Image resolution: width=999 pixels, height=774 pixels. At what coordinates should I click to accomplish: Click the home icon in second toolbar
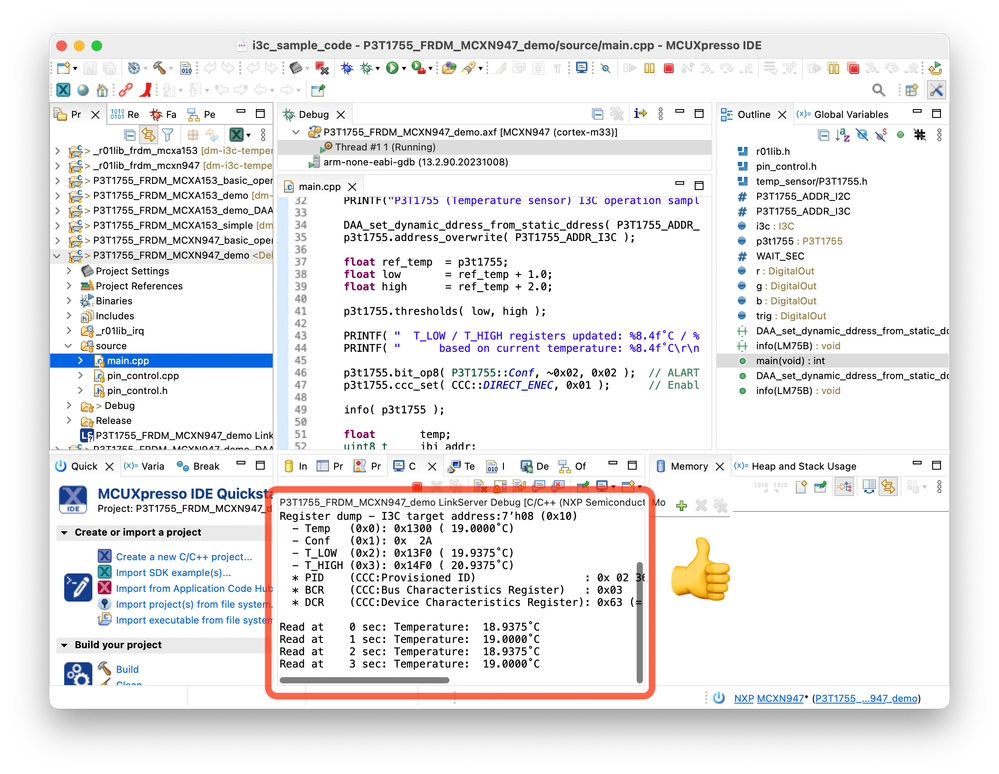click(102, 90)
